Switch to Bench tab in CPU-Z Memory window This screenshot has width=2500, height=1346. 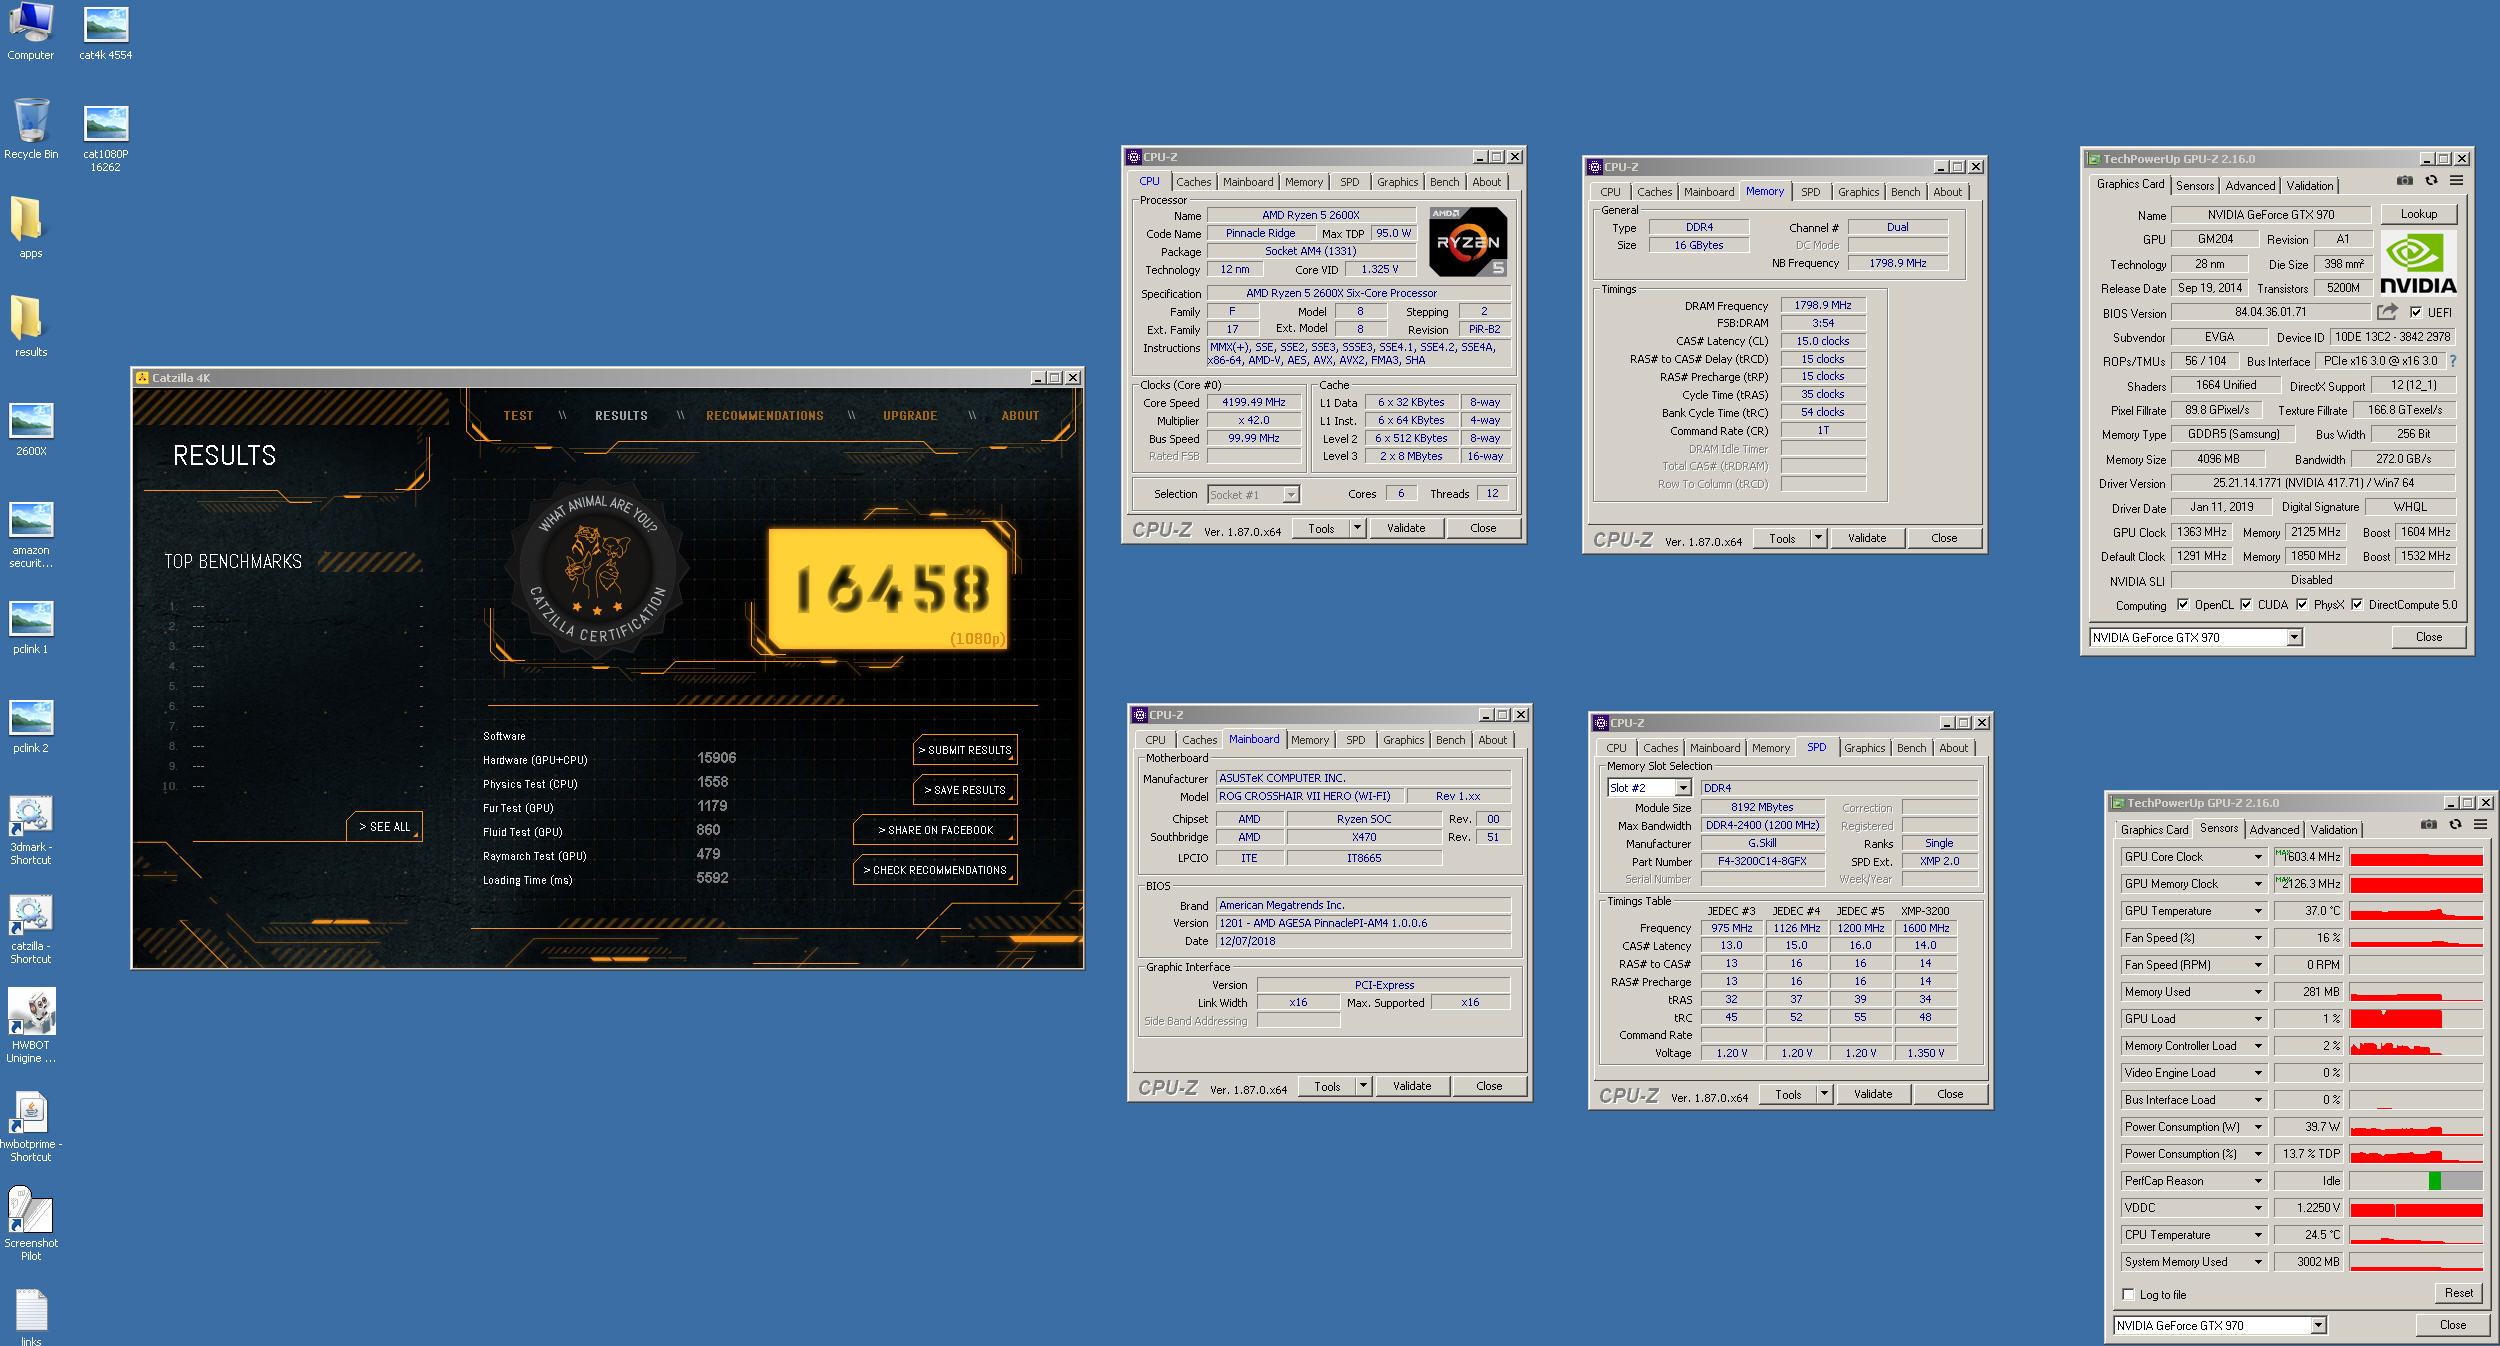coord(1905,192)
